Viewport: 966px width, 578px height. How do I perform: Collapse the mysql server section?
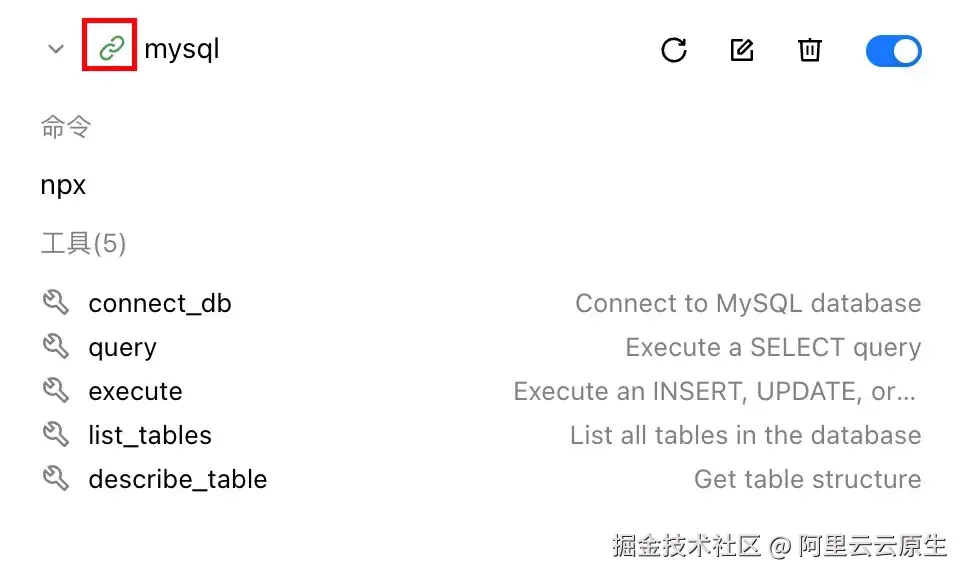[56, 50]
